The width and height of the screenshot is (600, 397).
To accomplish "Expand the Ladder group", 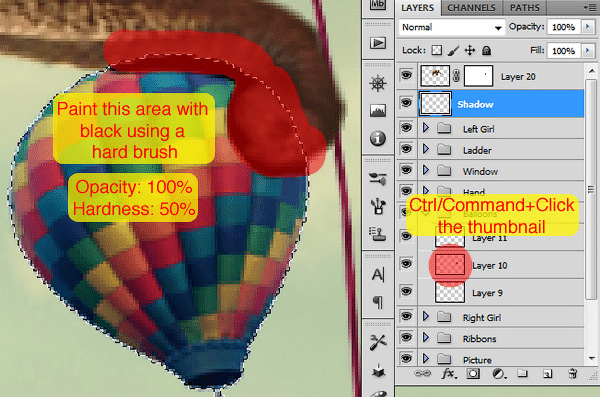I will 426,149.
